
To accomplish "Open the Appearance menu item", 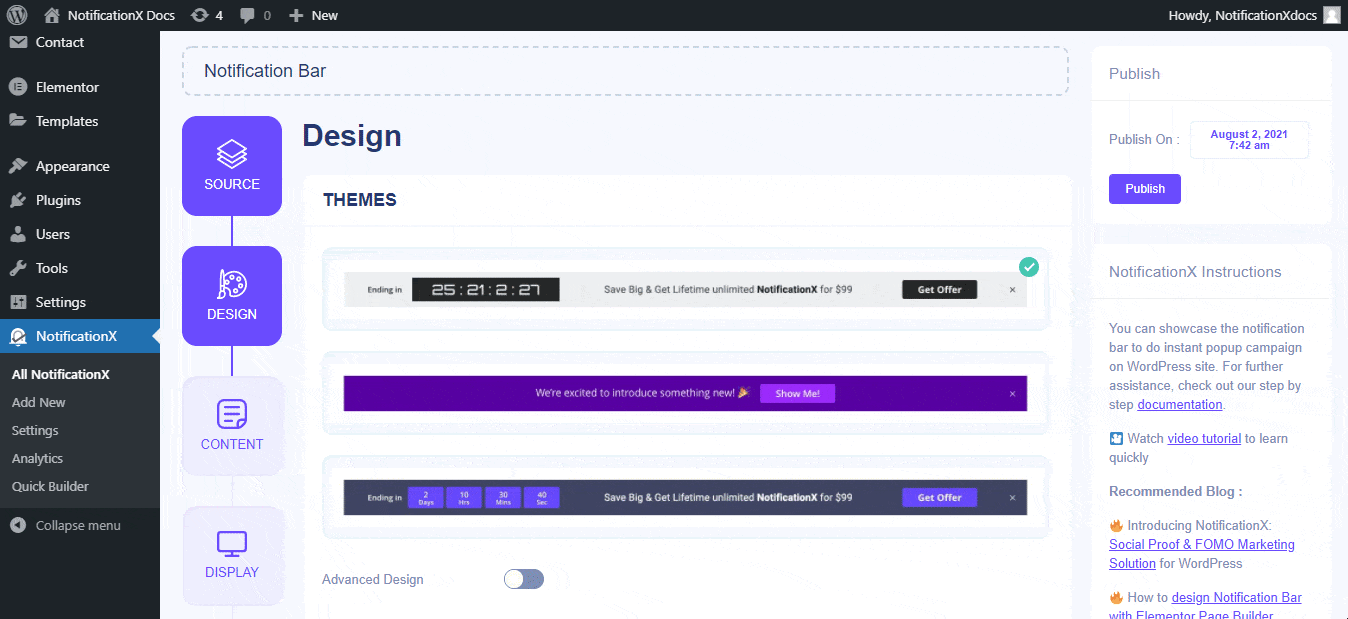I will point(80,166).
